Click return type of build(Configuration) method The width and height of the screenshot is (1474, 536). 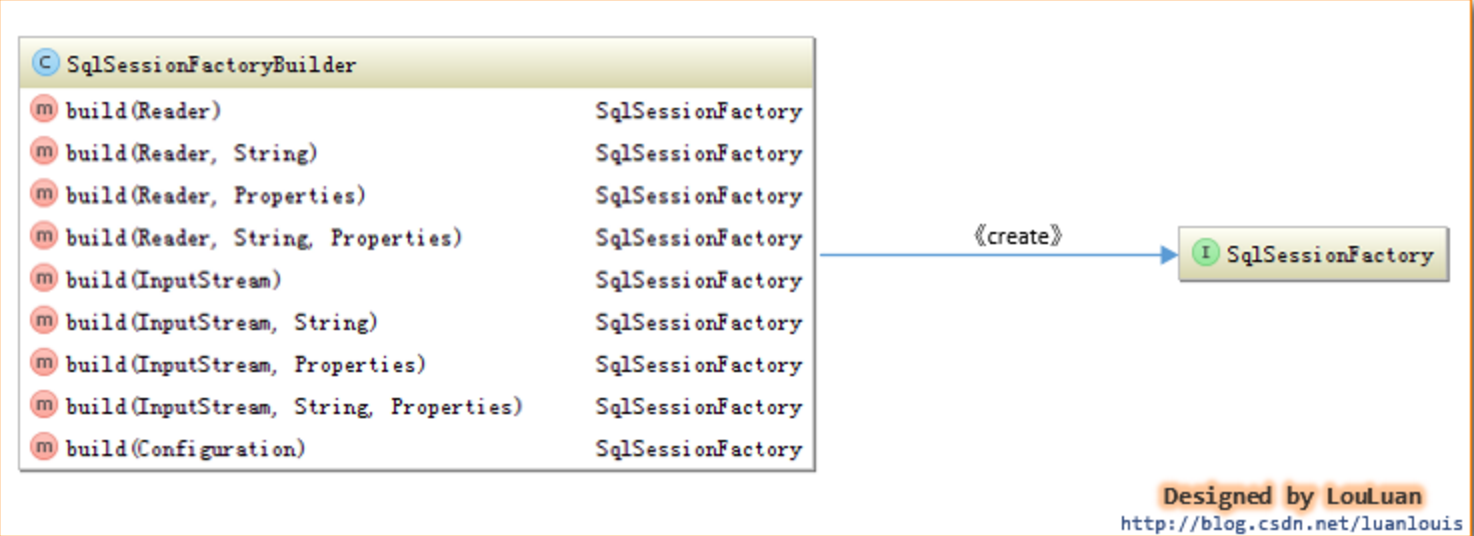pos(699,449)
